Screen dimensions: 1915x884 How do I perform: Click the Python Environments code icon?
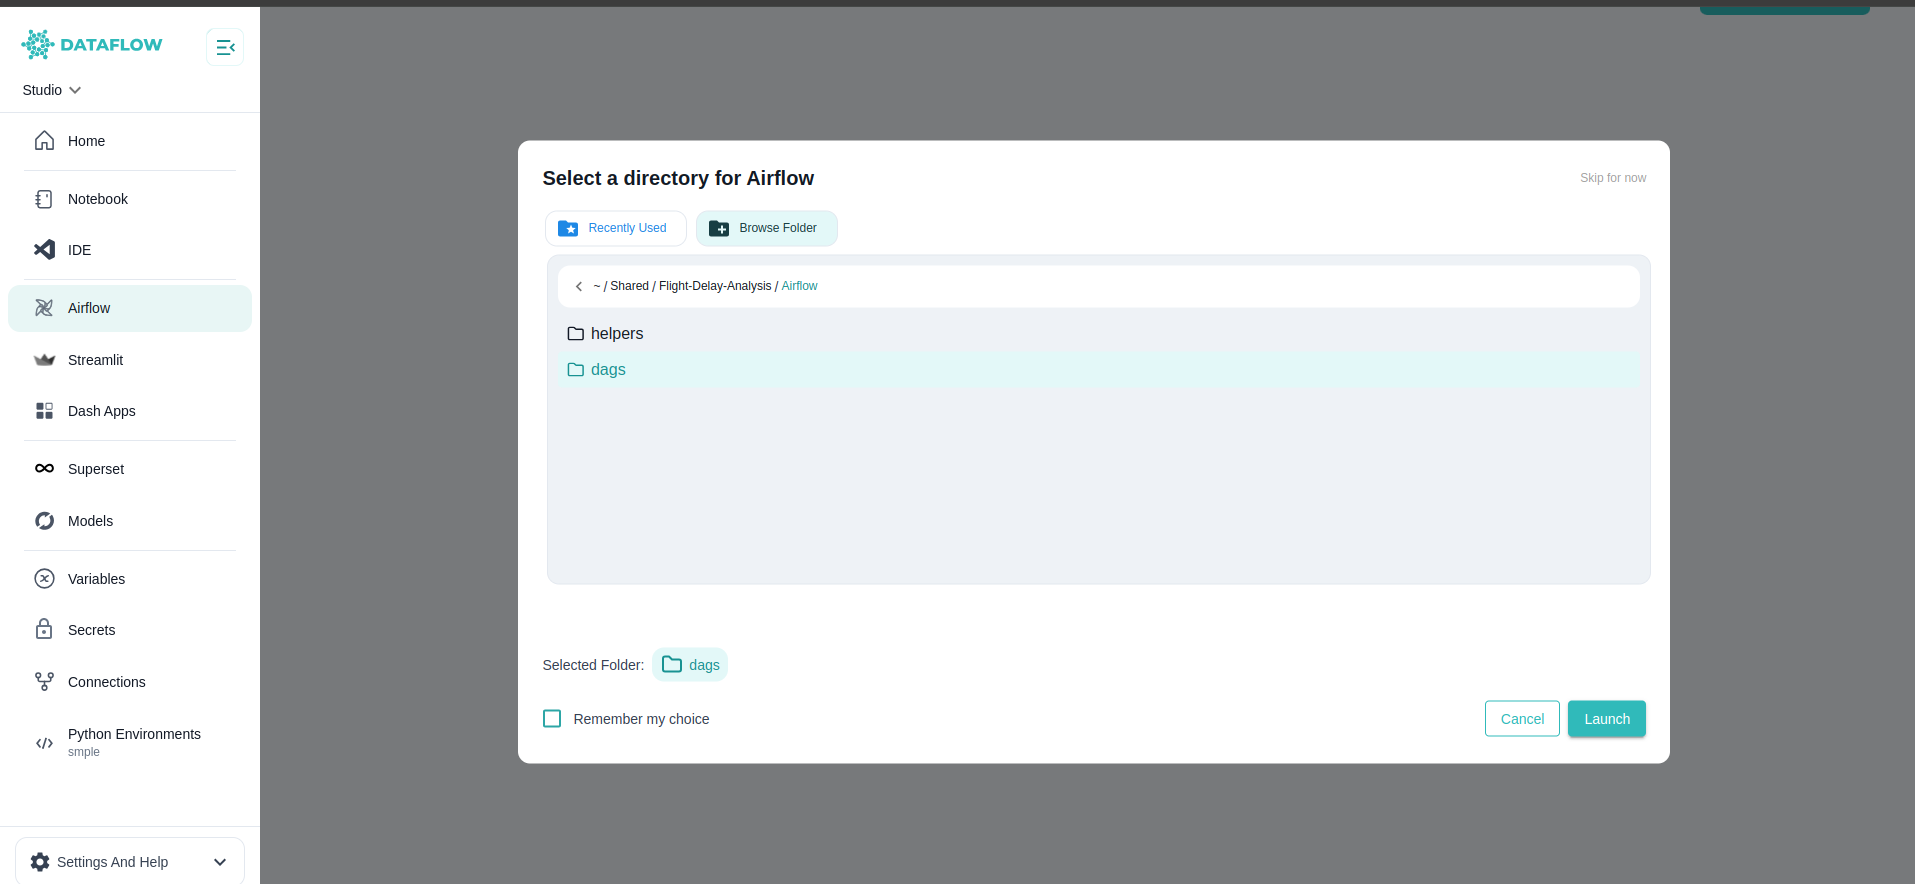tap(44, 743)
